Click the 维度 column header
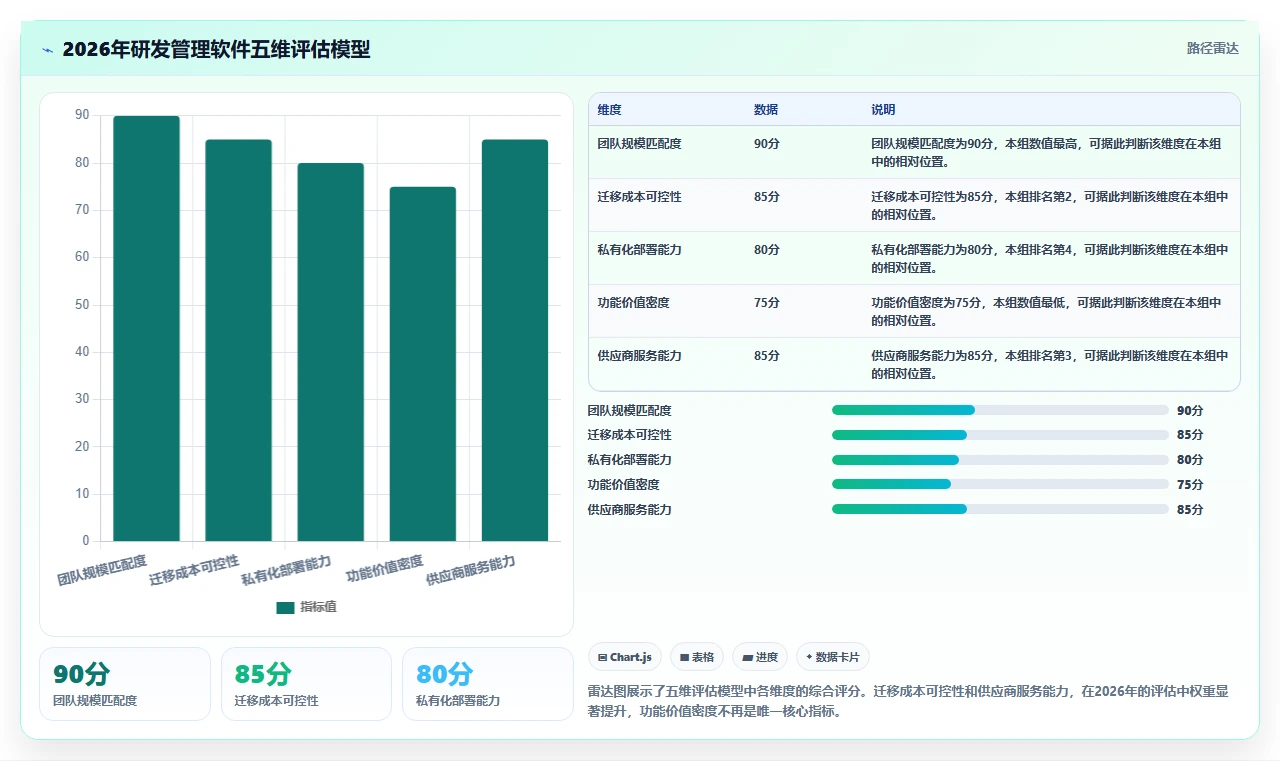 pyautogui.click(x=610, y=110)
